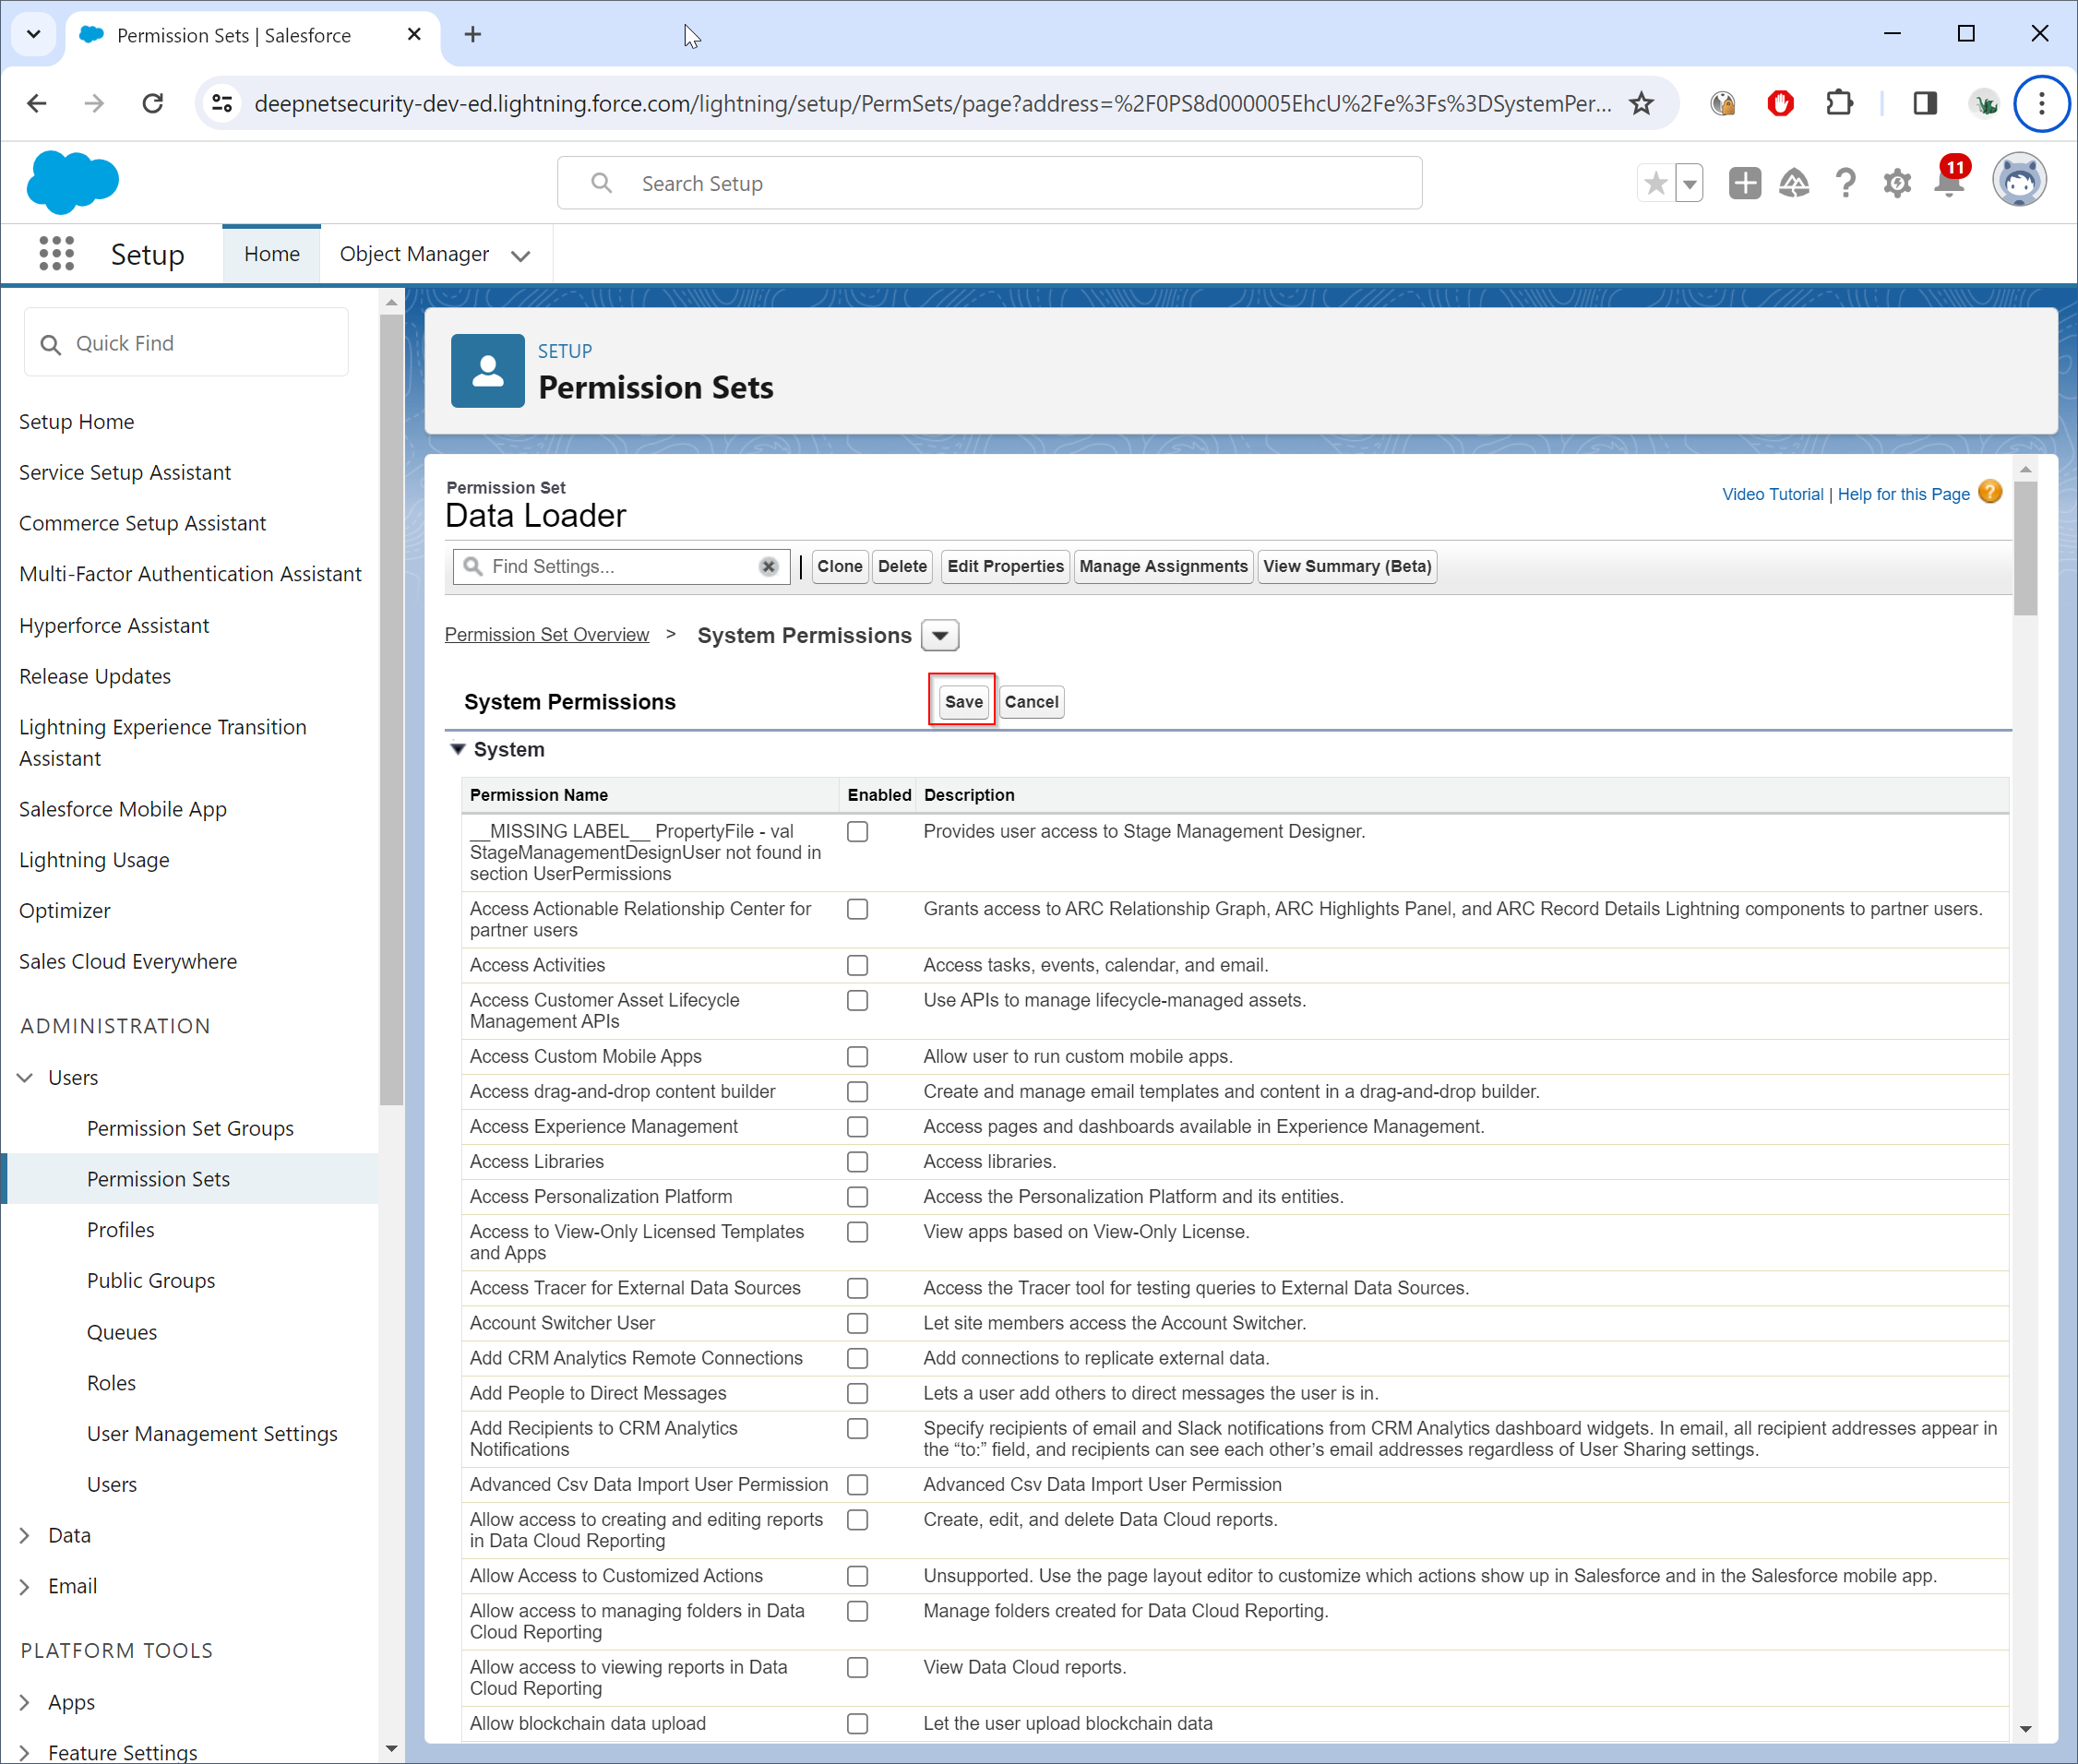Collapse the System section triangle
This screenshot has width=2078, height=1764.
tap(458, 749)
